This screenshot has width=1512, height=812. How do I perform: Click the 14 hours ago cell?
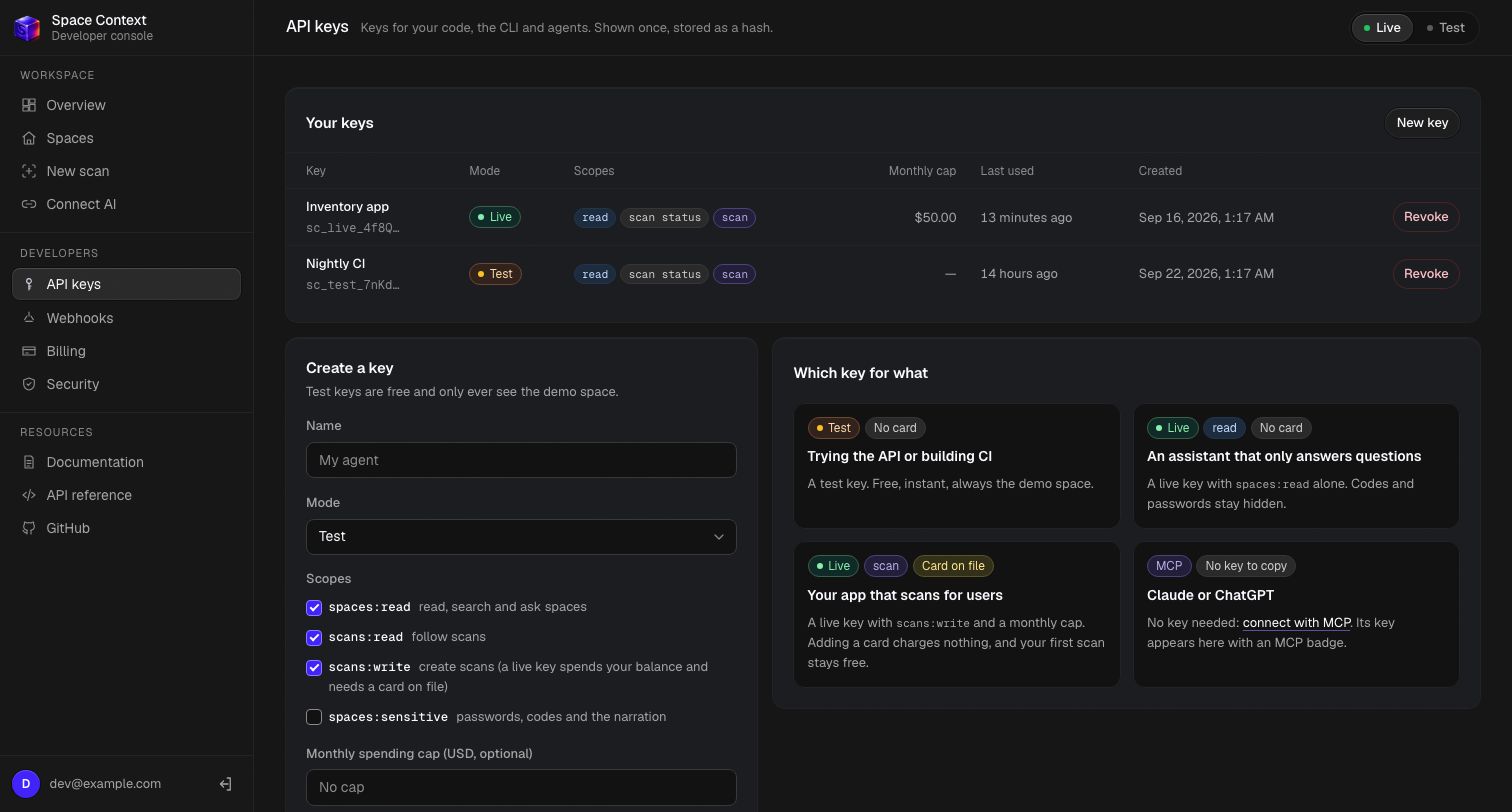click(1019, 274)
